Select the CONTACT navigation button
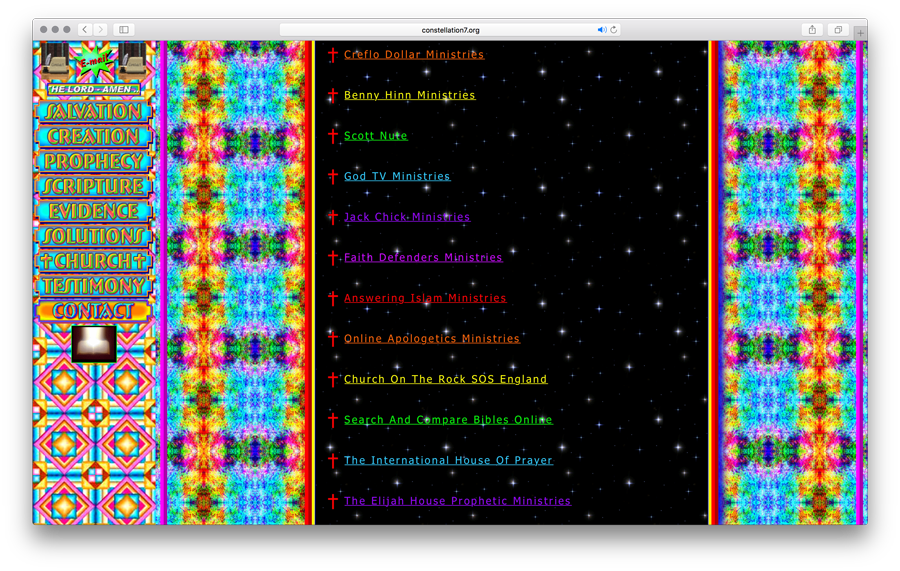Image resolution: width=900 pixels, height=571 pixels. [x=93, y=311]
